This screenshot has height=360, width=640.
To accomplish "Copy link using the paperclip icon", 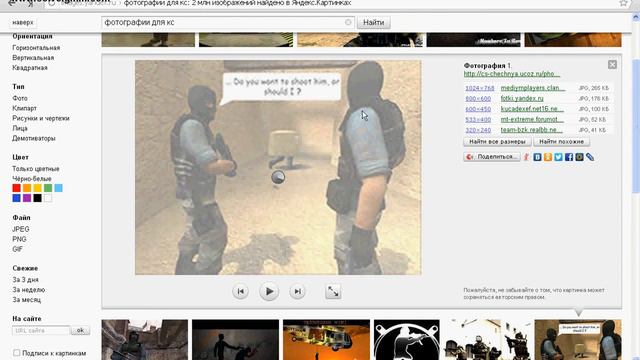I will coord(590,157).
